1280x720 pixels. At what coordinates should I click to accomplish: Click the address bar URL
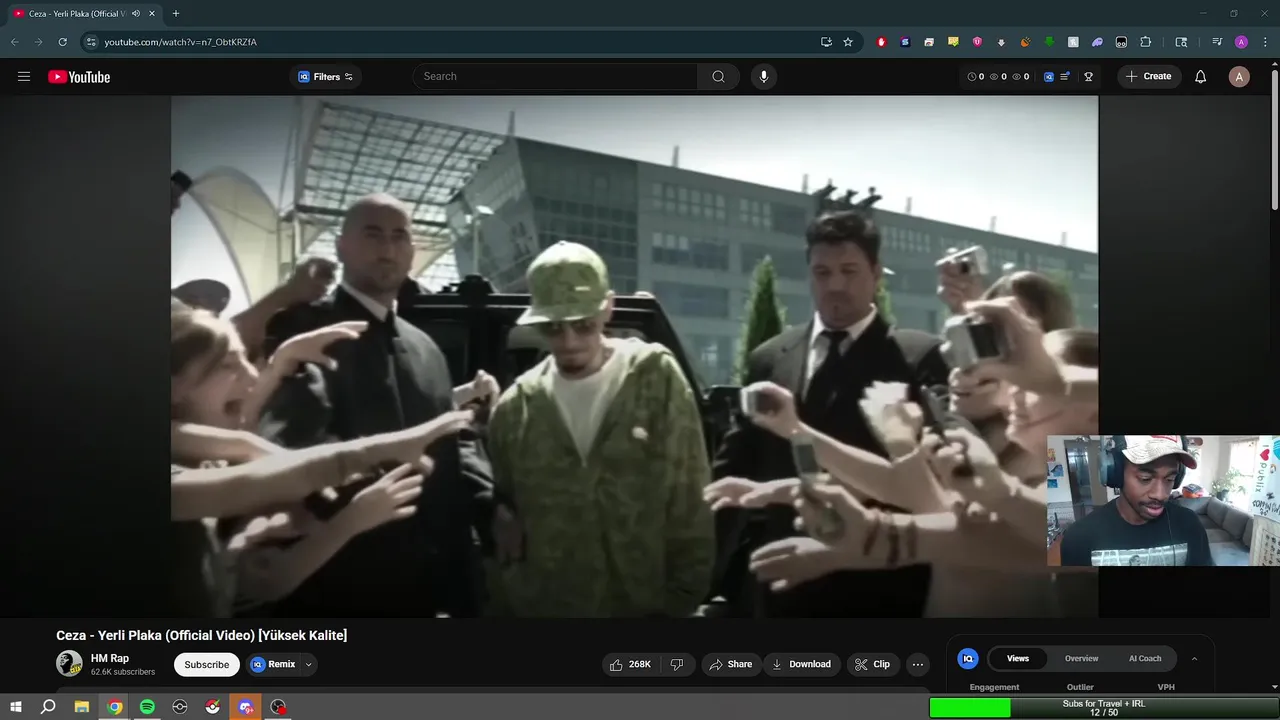[x=181, y=42]
